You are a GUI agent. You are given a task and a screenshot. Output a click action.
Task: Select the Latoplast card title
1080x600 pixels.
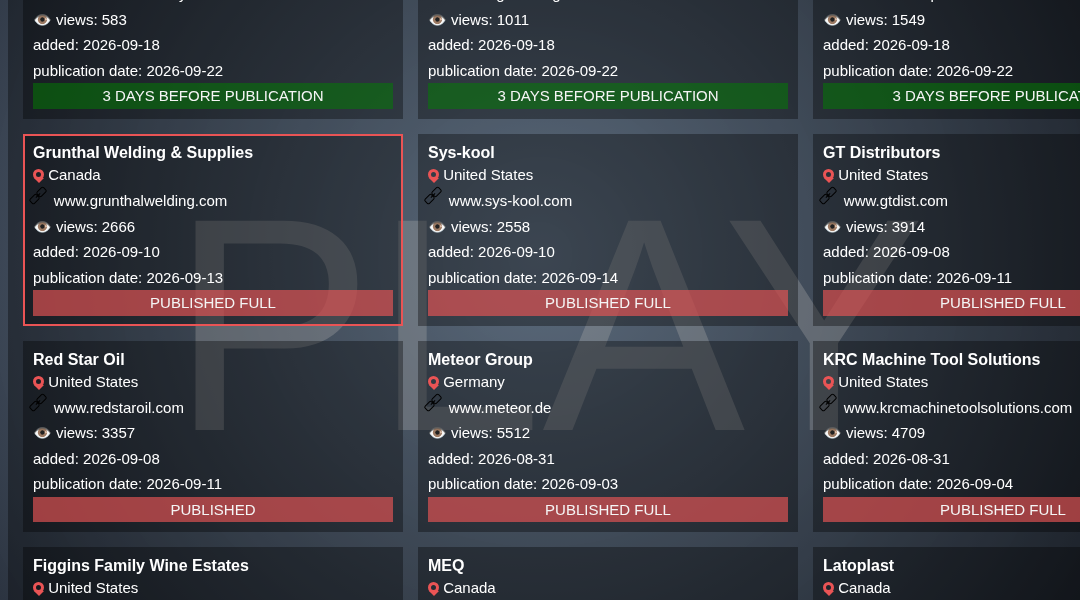pos(858,566)
